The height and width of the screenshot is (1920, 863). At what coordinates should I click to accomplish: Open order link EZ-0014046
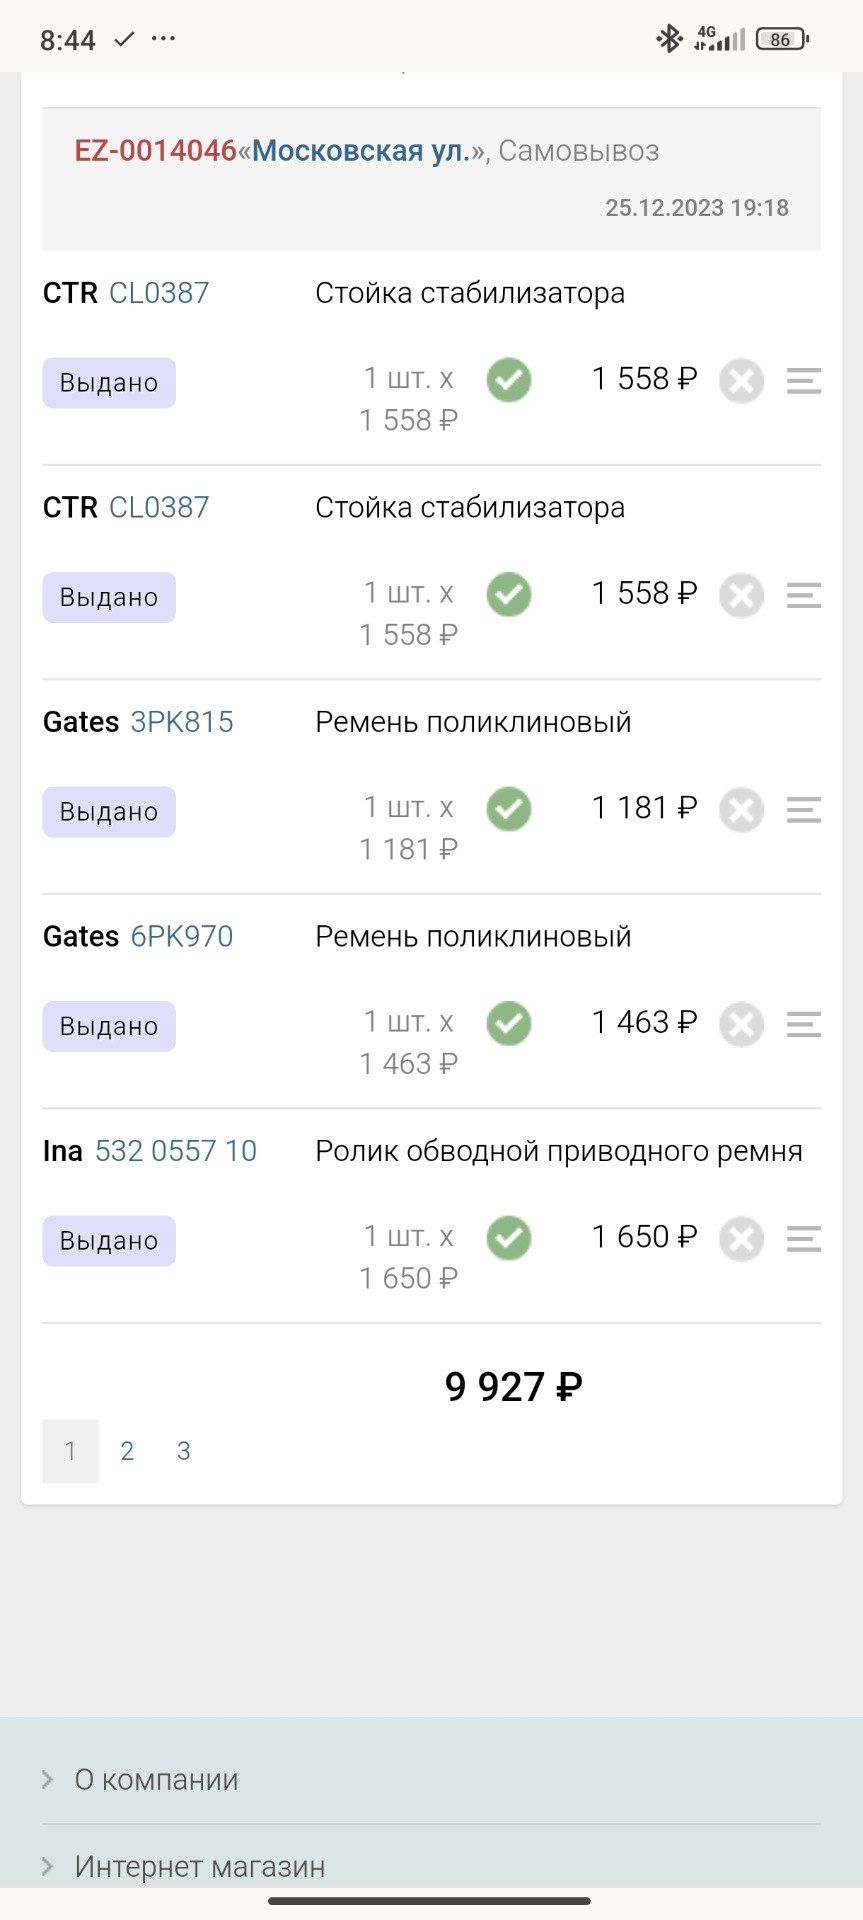(x=155, y=151)
